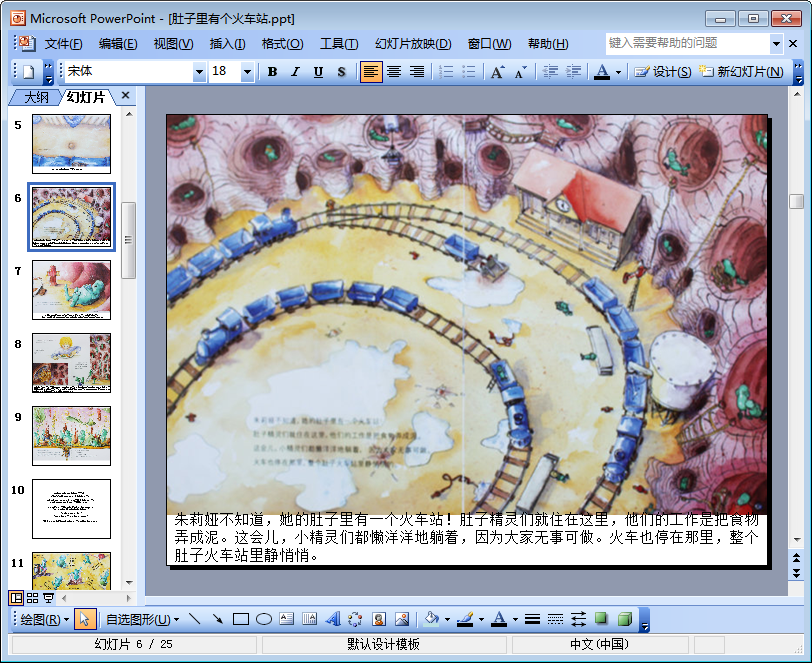Toggle text Shadow formatting
This screenshot has width=812, height=663.
(x=341, y=71)
